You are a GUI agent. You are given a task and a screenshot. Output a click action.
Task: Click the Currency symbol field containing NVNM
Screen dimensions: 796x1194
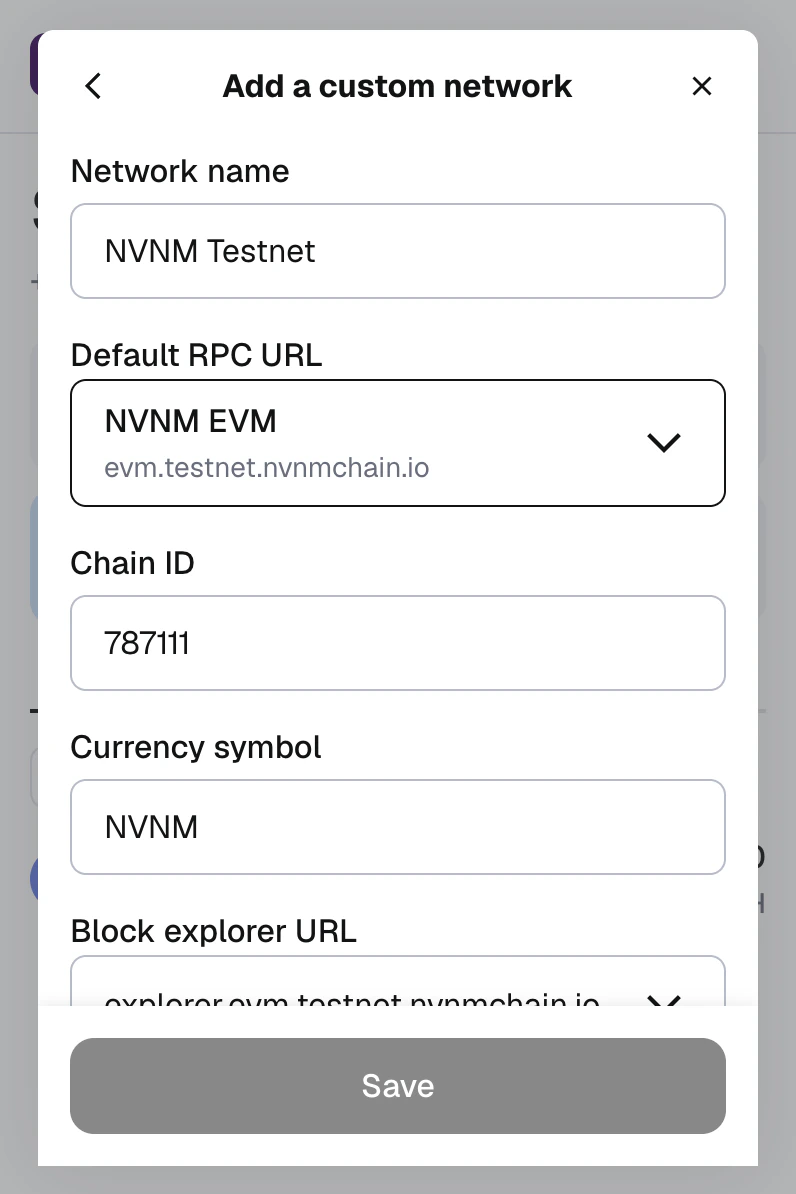pos(397,827)
